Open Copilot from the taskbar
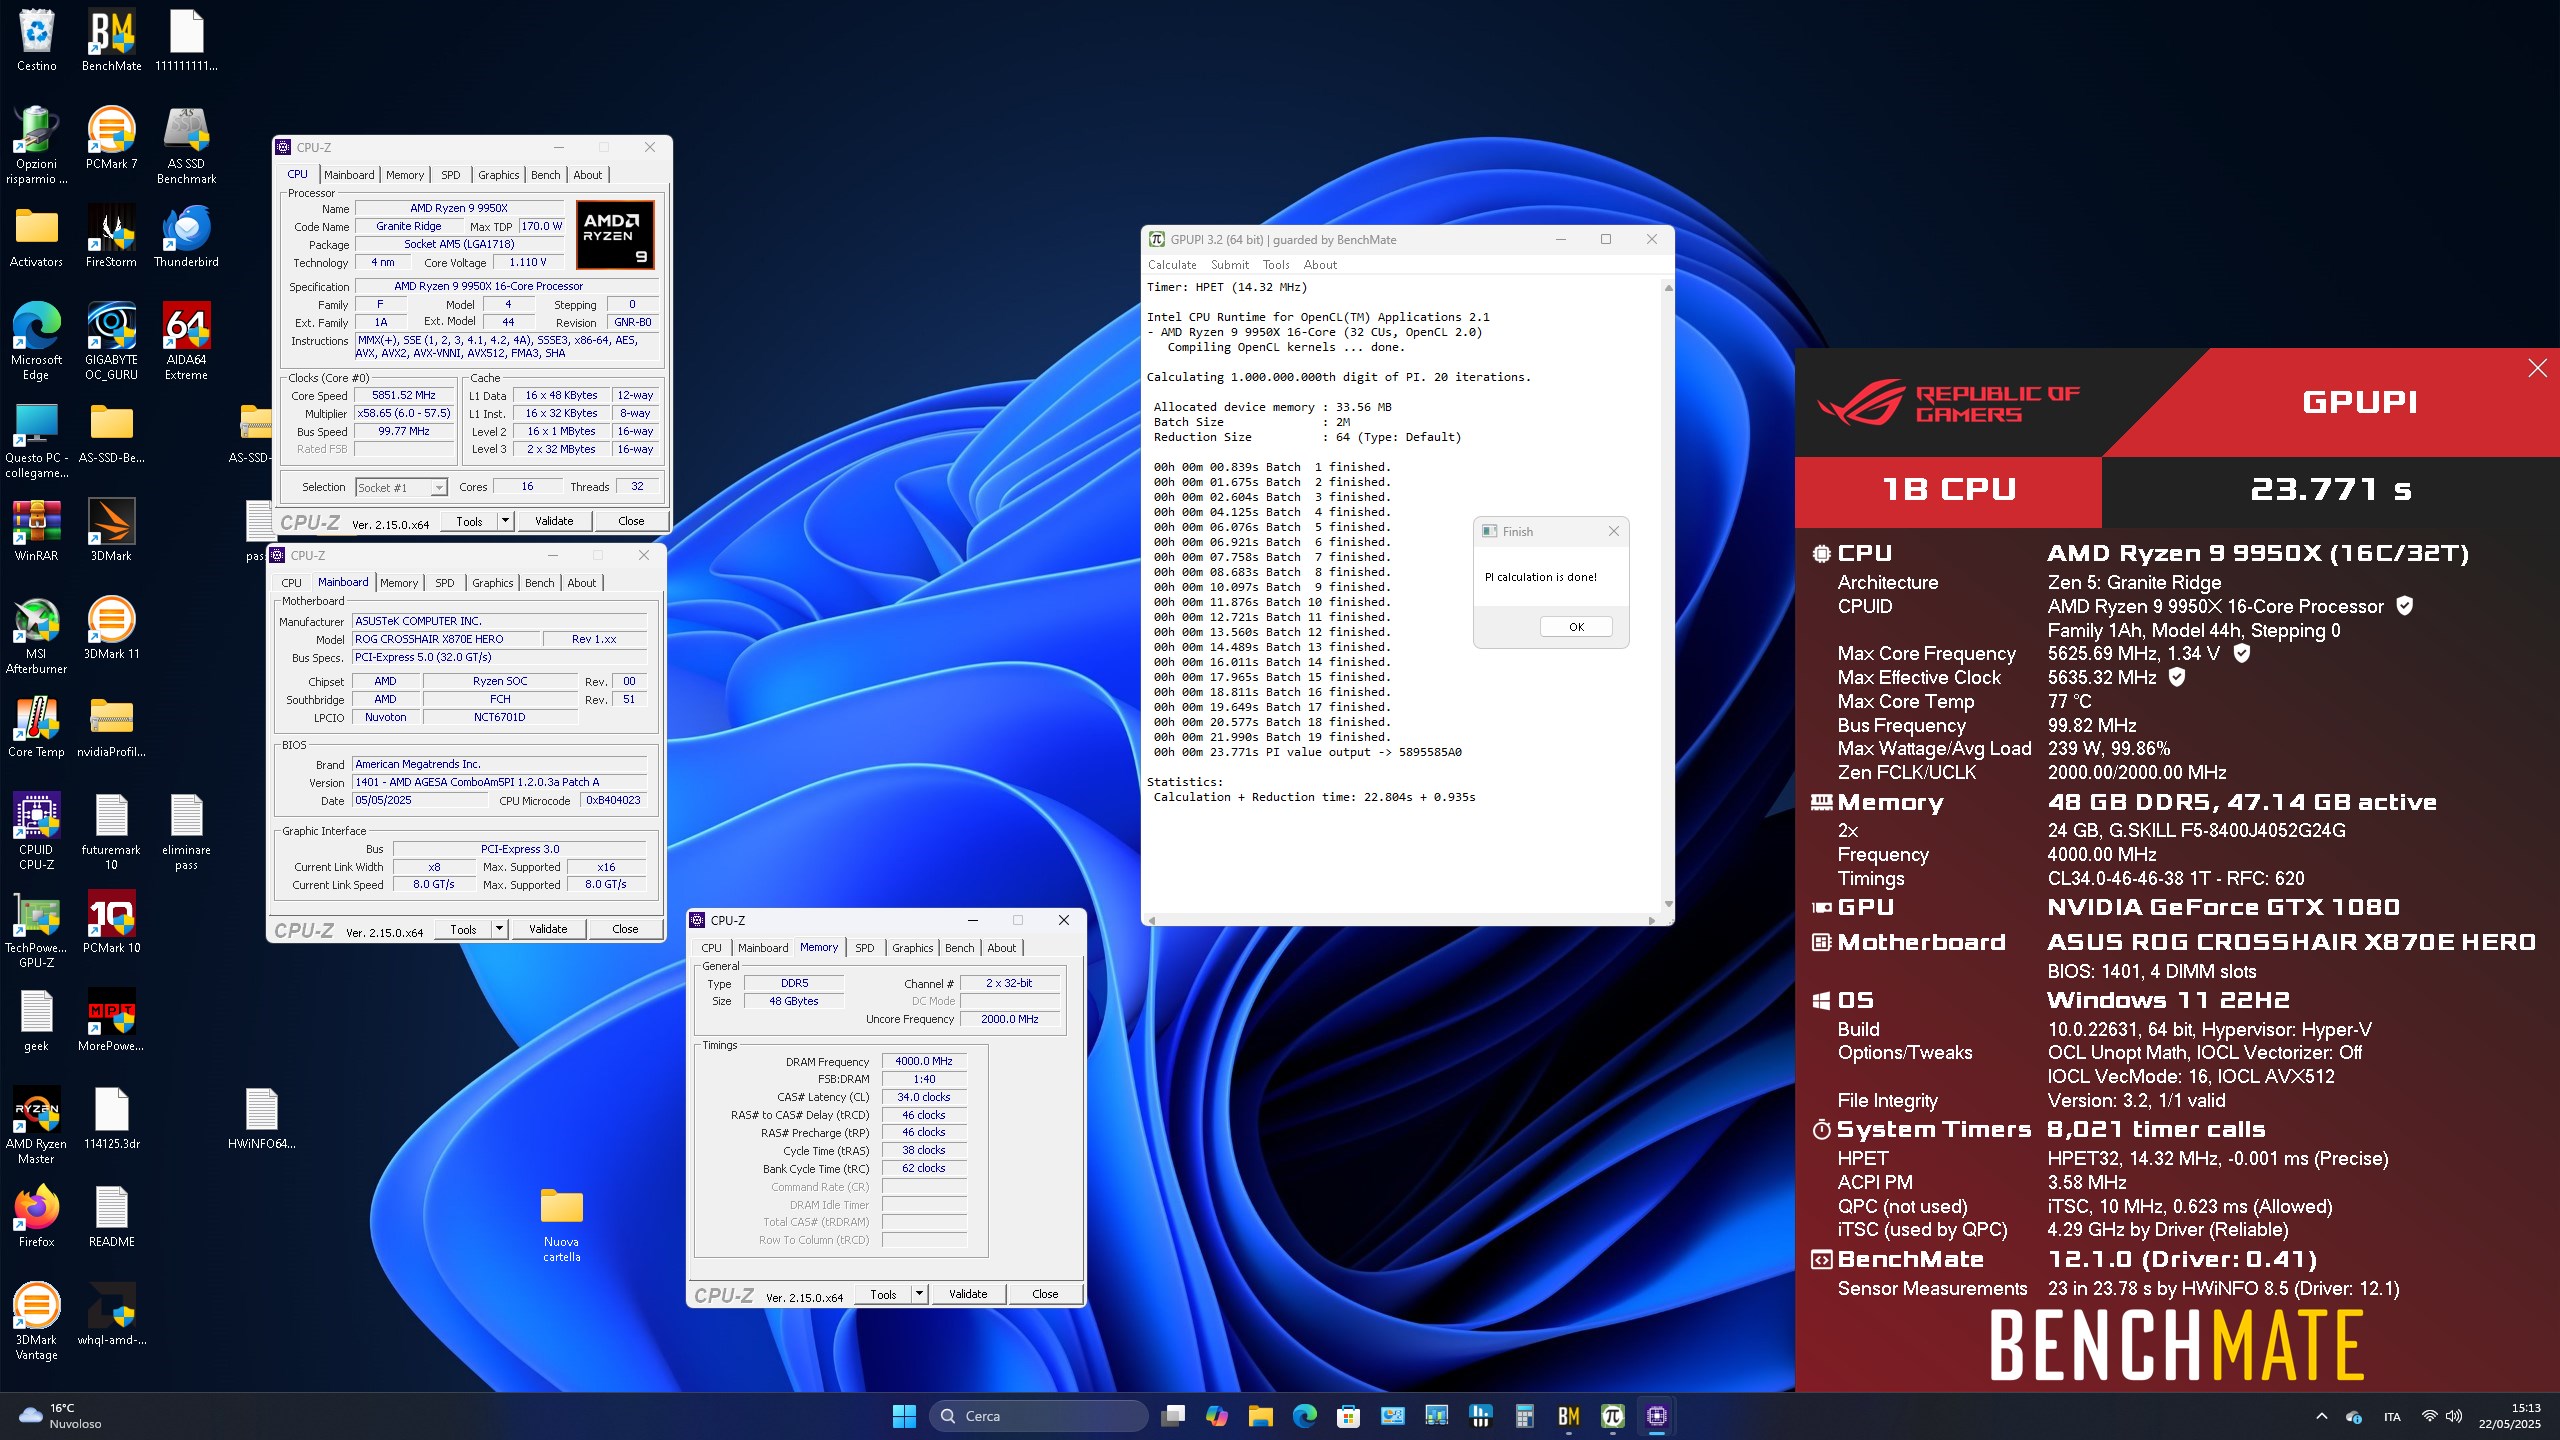Screen dimensions: 2560x1440 pos(1216,1416)
